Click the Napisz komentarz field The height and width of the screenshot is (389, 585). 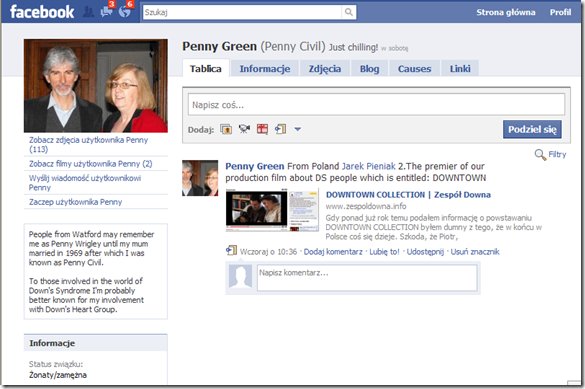(x=367, y=277)
